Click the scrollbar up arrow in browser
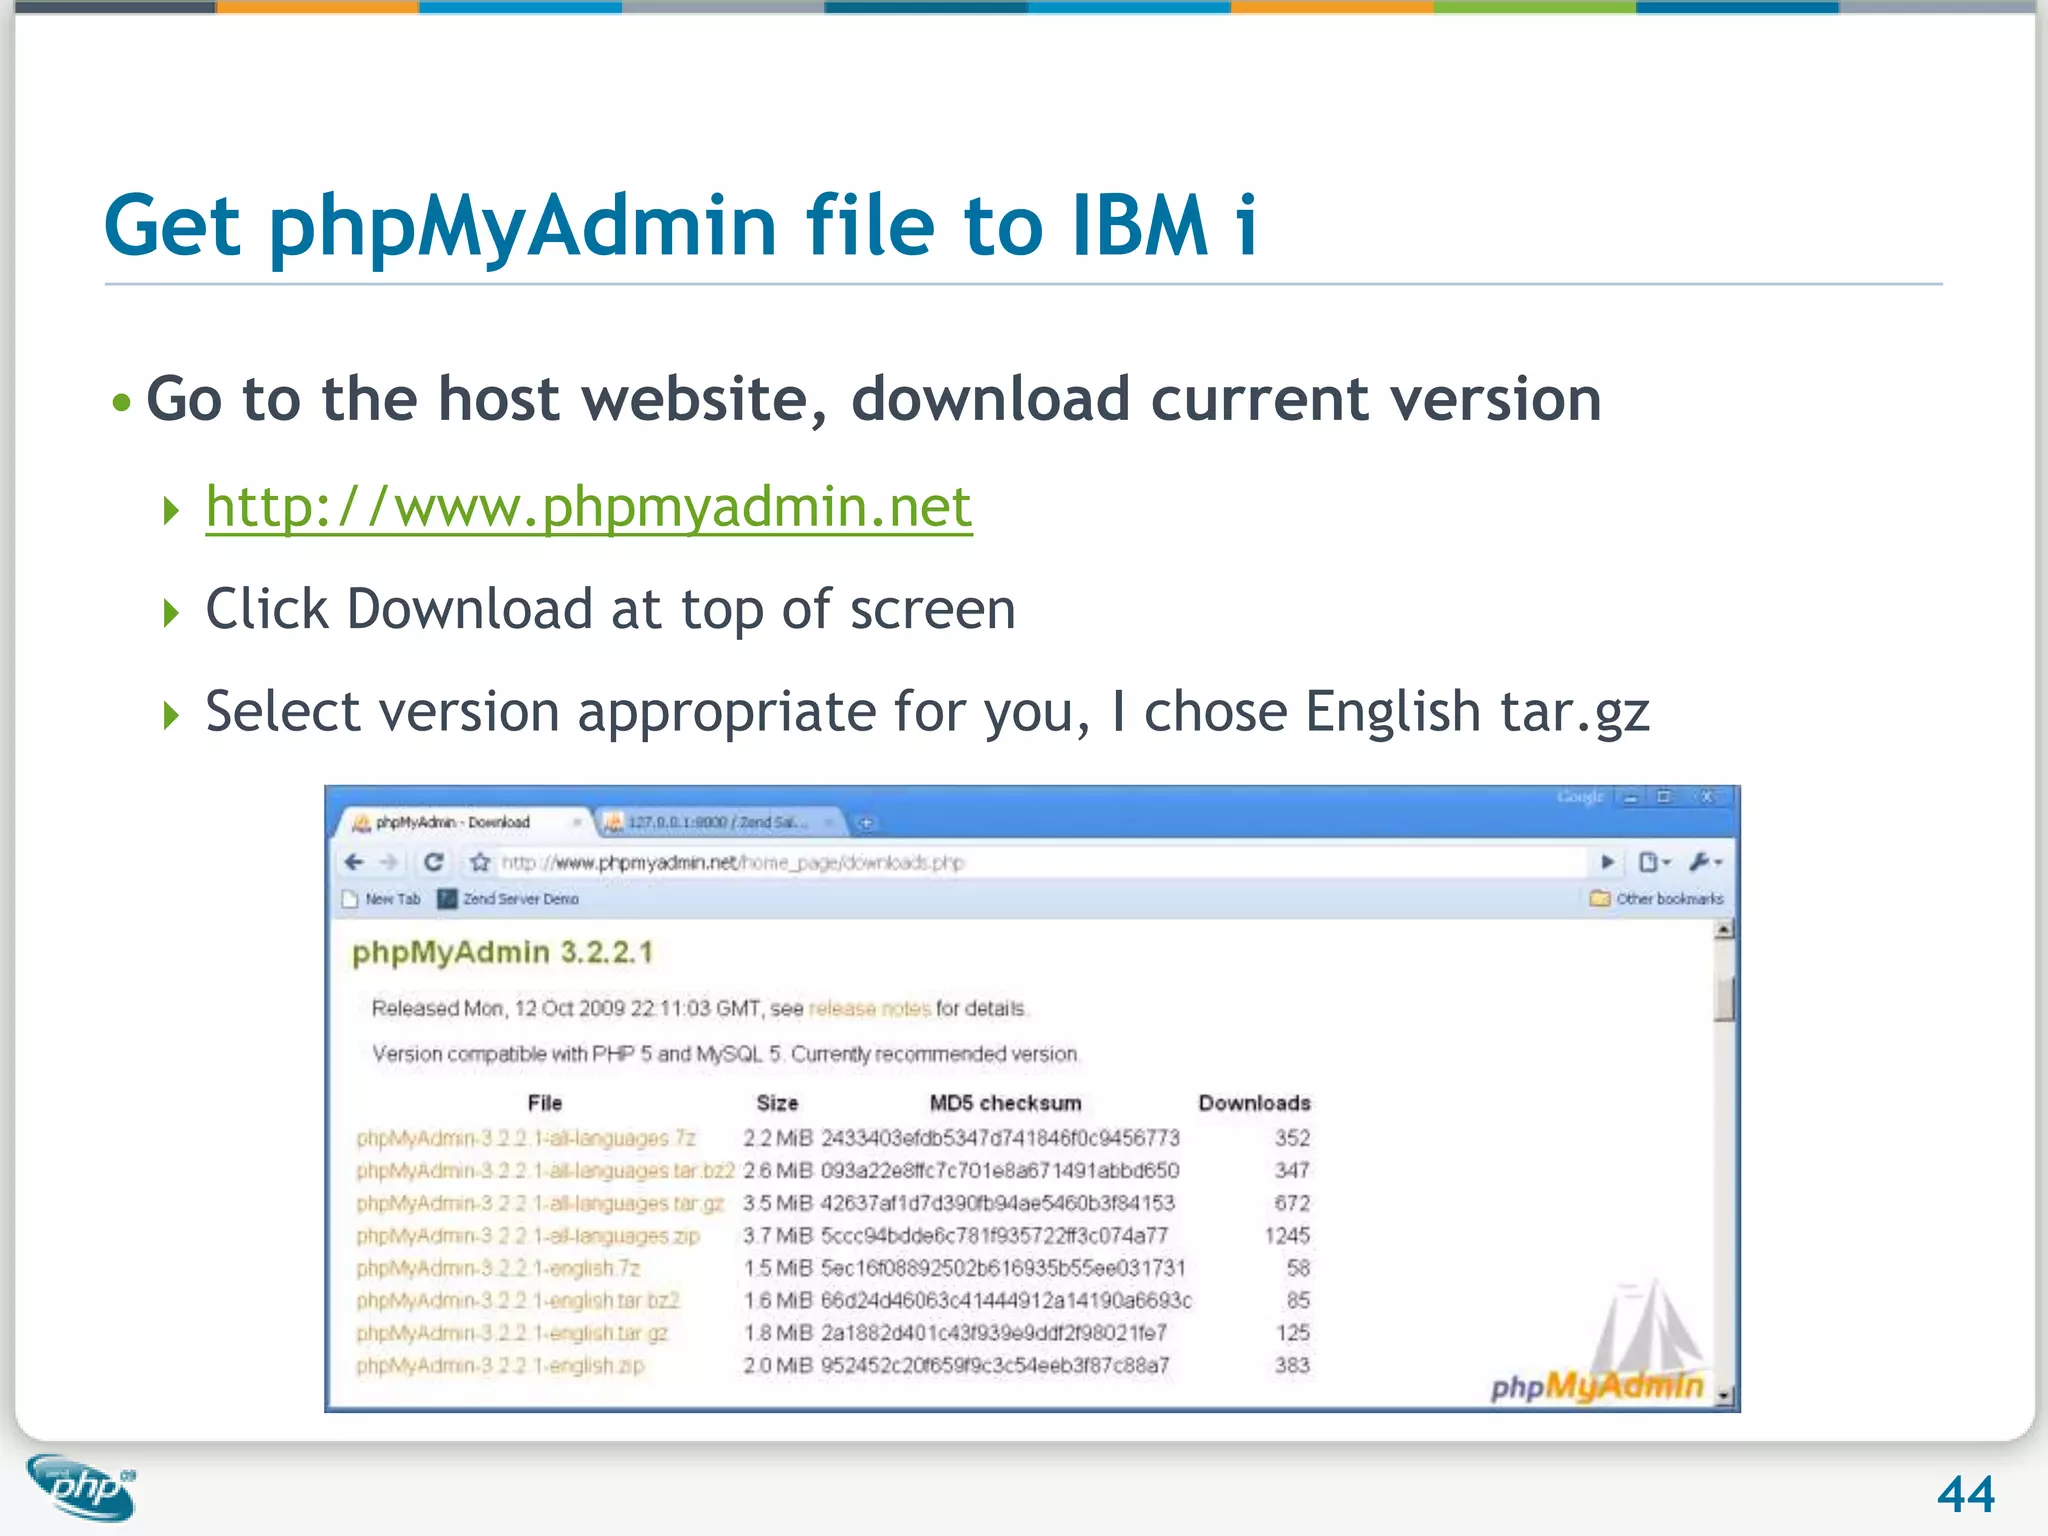Viewport: 2048px width, 1536px height. click(x=1724, y=930)
